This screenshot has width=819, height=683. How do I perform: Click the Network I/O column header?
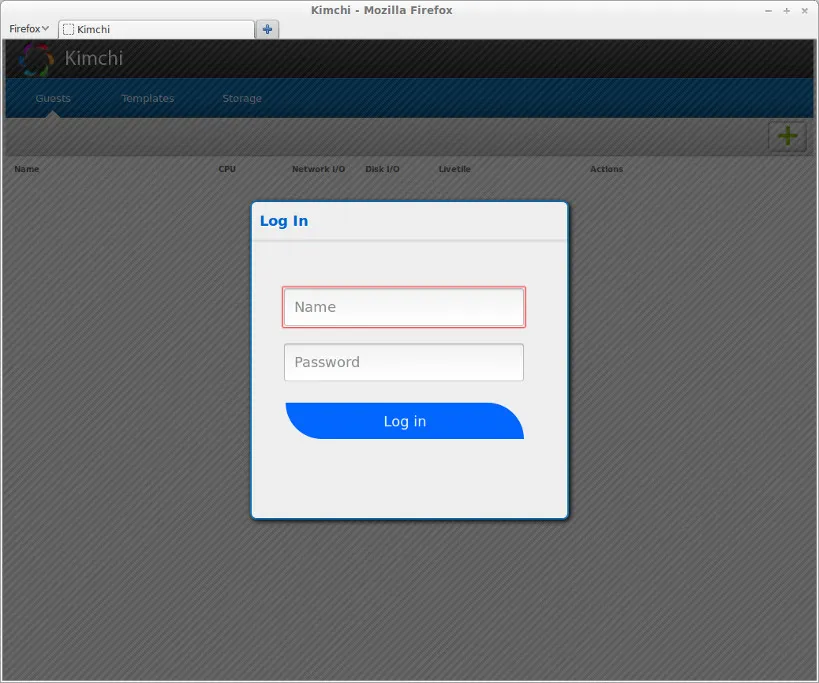point(318,169)
